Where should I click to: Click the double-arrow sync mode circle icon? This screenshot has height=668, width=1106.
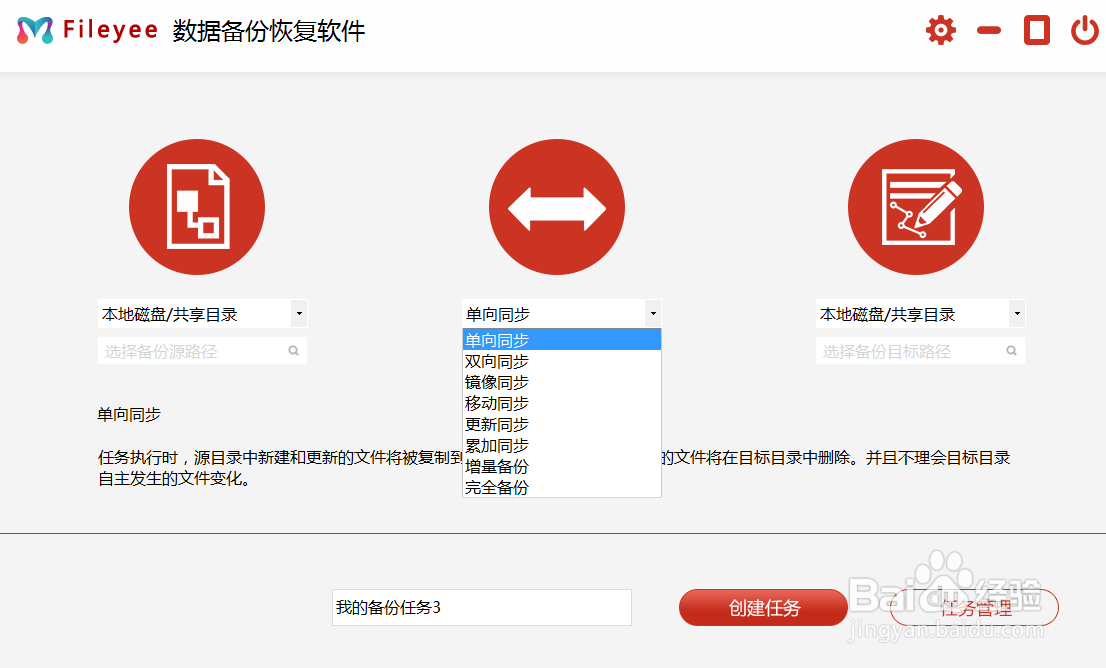[557, 207]
